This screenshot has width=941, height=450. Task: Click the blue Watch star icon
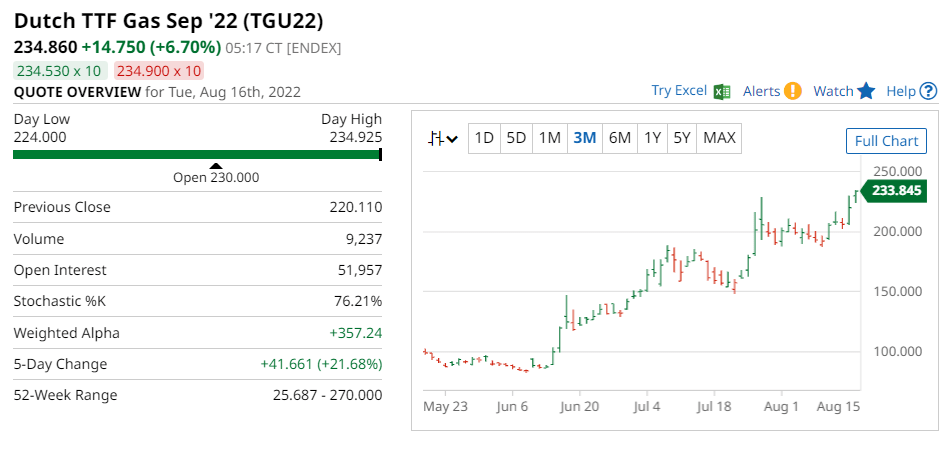click(866, 91)
